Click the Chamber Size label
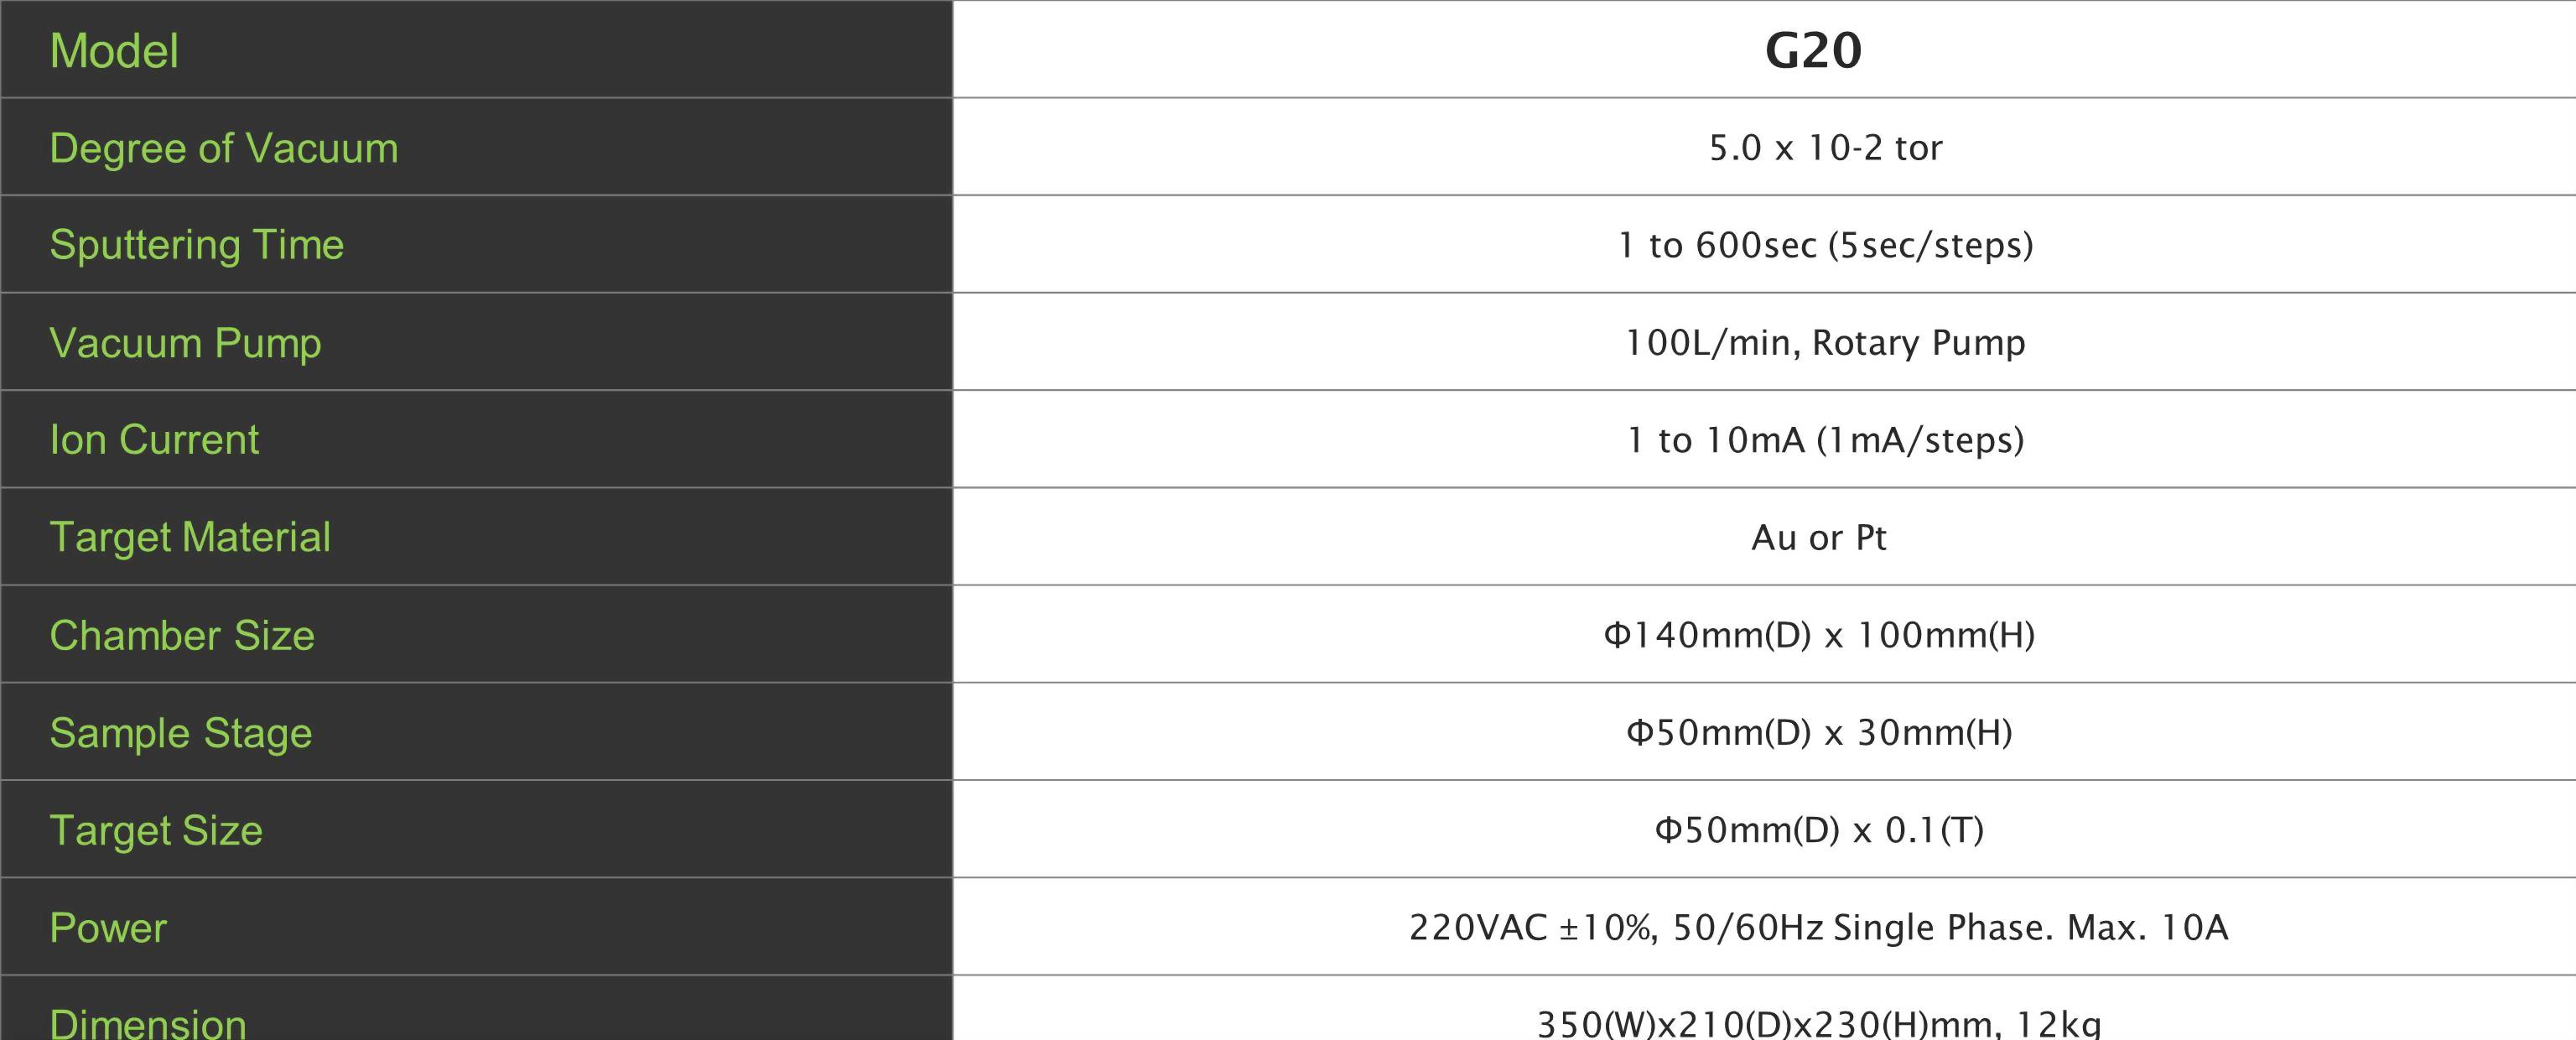2576x1040 pixels. (x=182, y=635)
